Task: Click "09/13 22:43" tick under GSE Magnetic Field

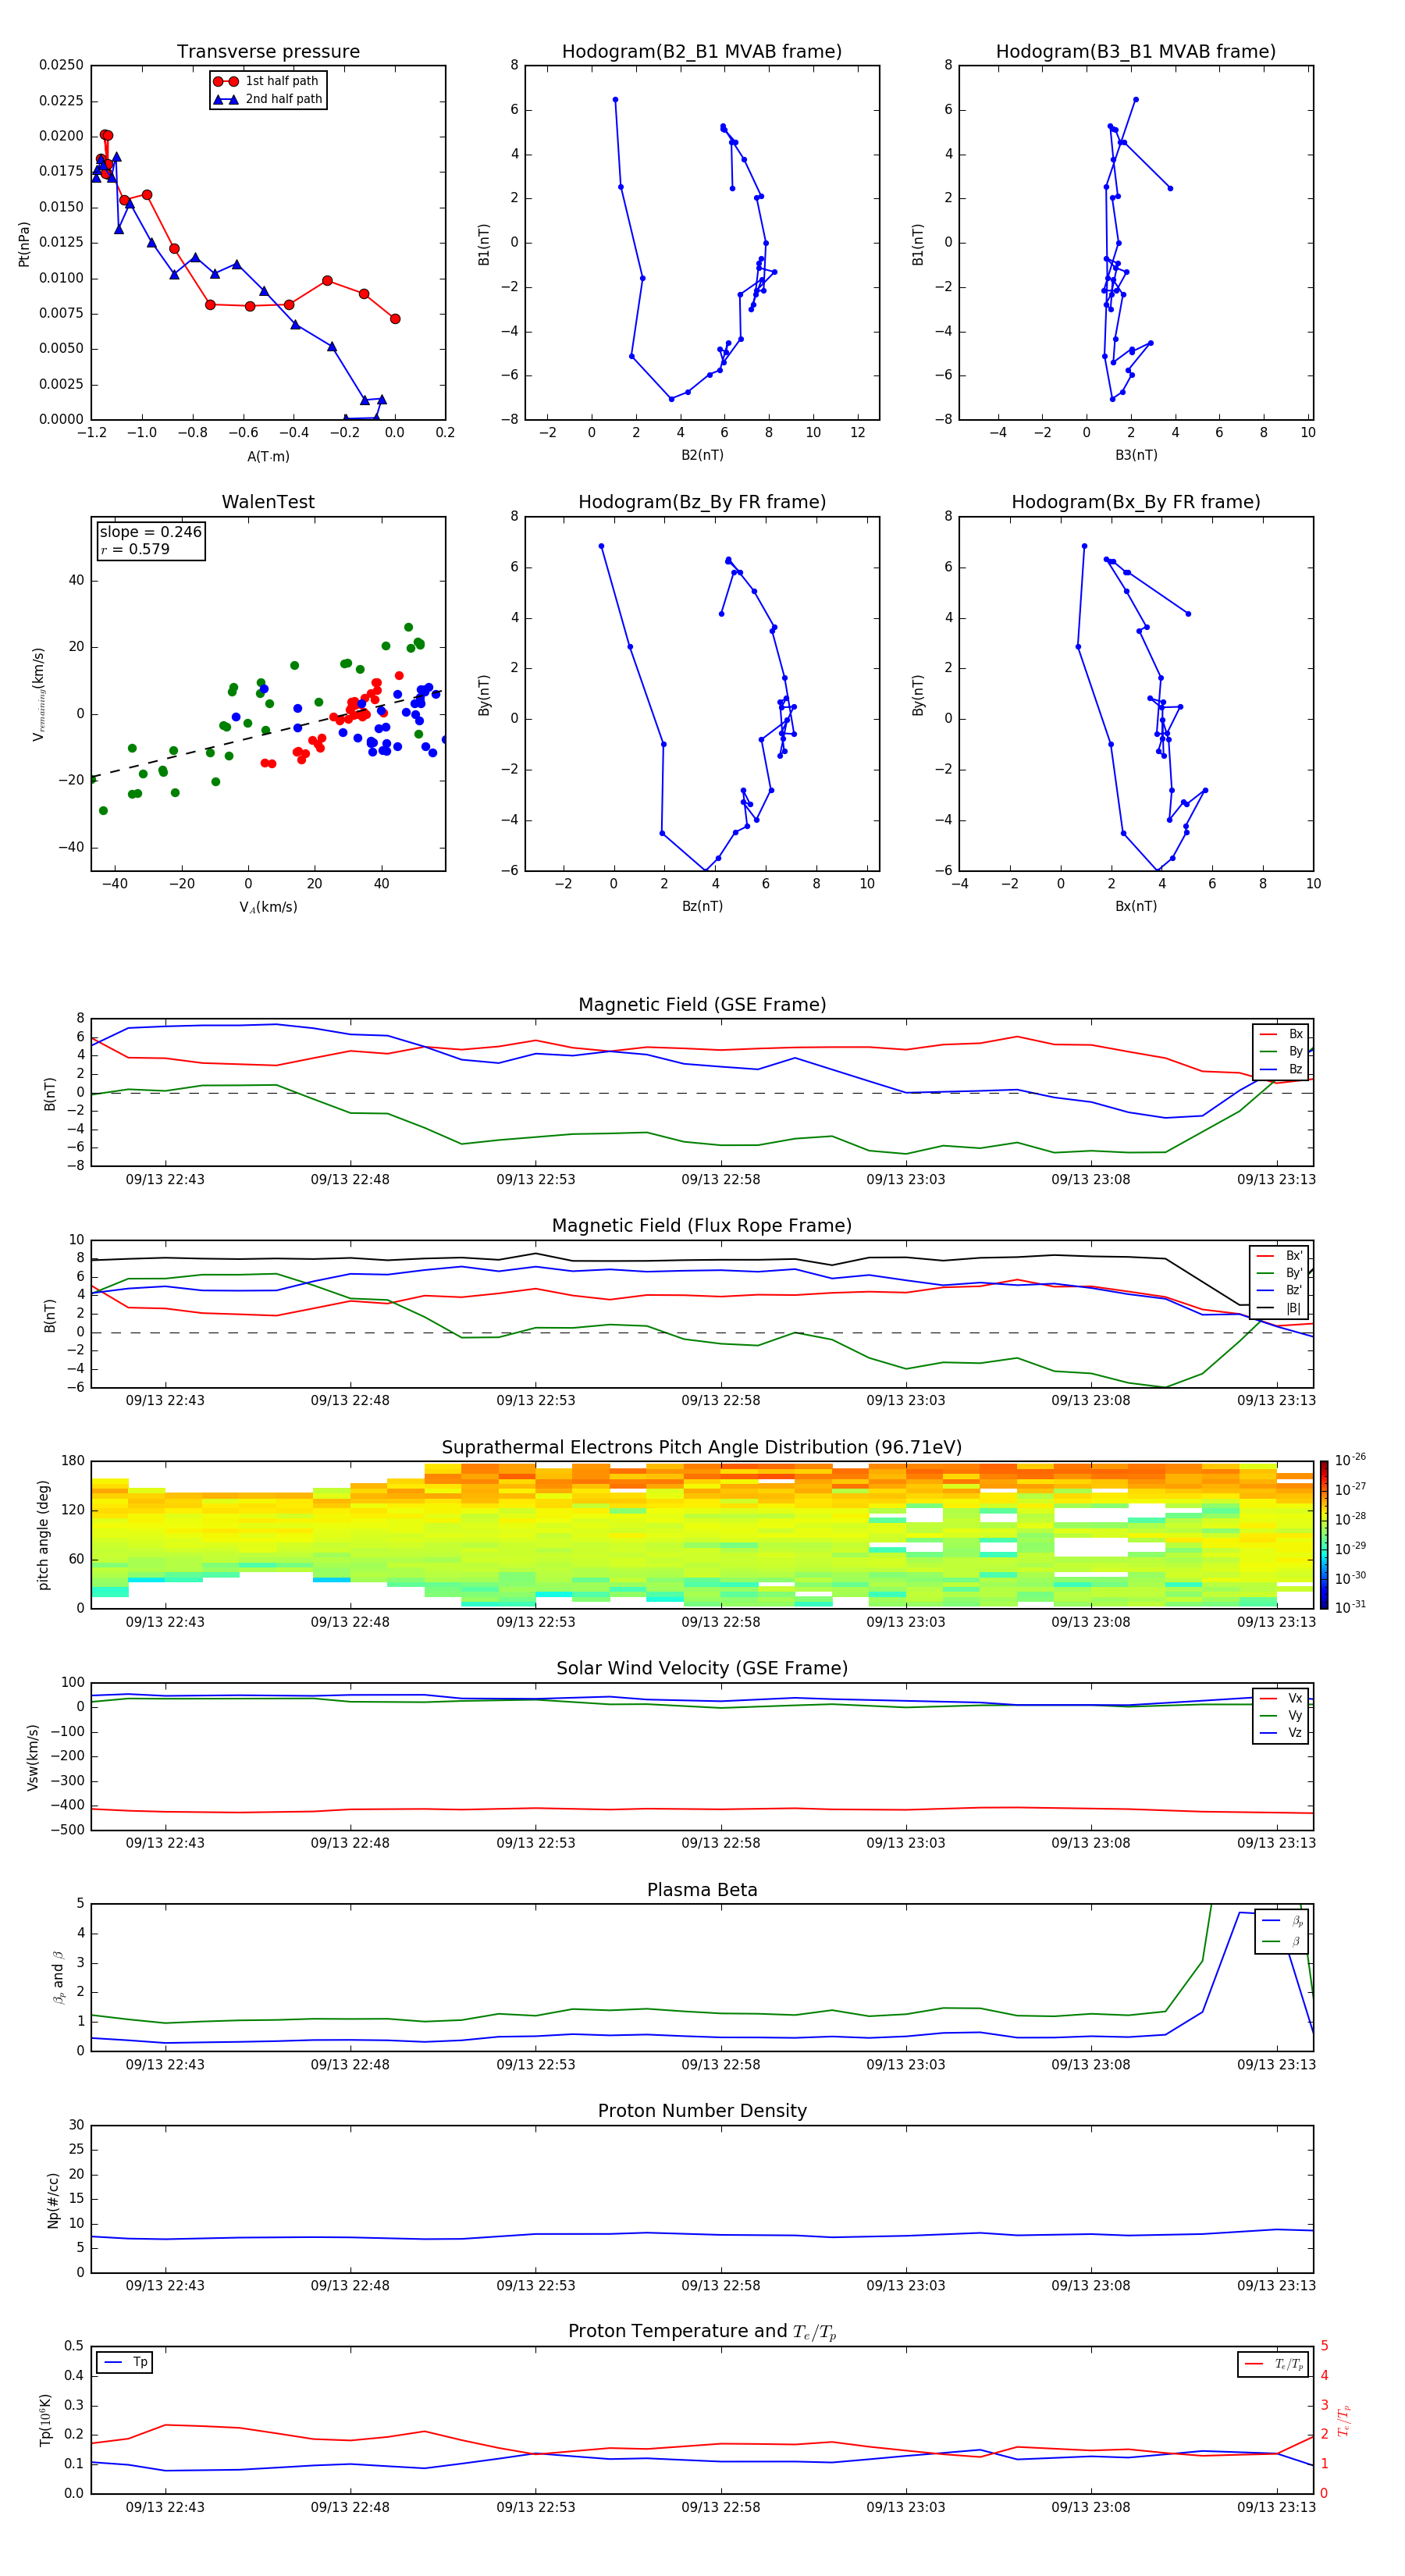Action: tap(165, 1179)
